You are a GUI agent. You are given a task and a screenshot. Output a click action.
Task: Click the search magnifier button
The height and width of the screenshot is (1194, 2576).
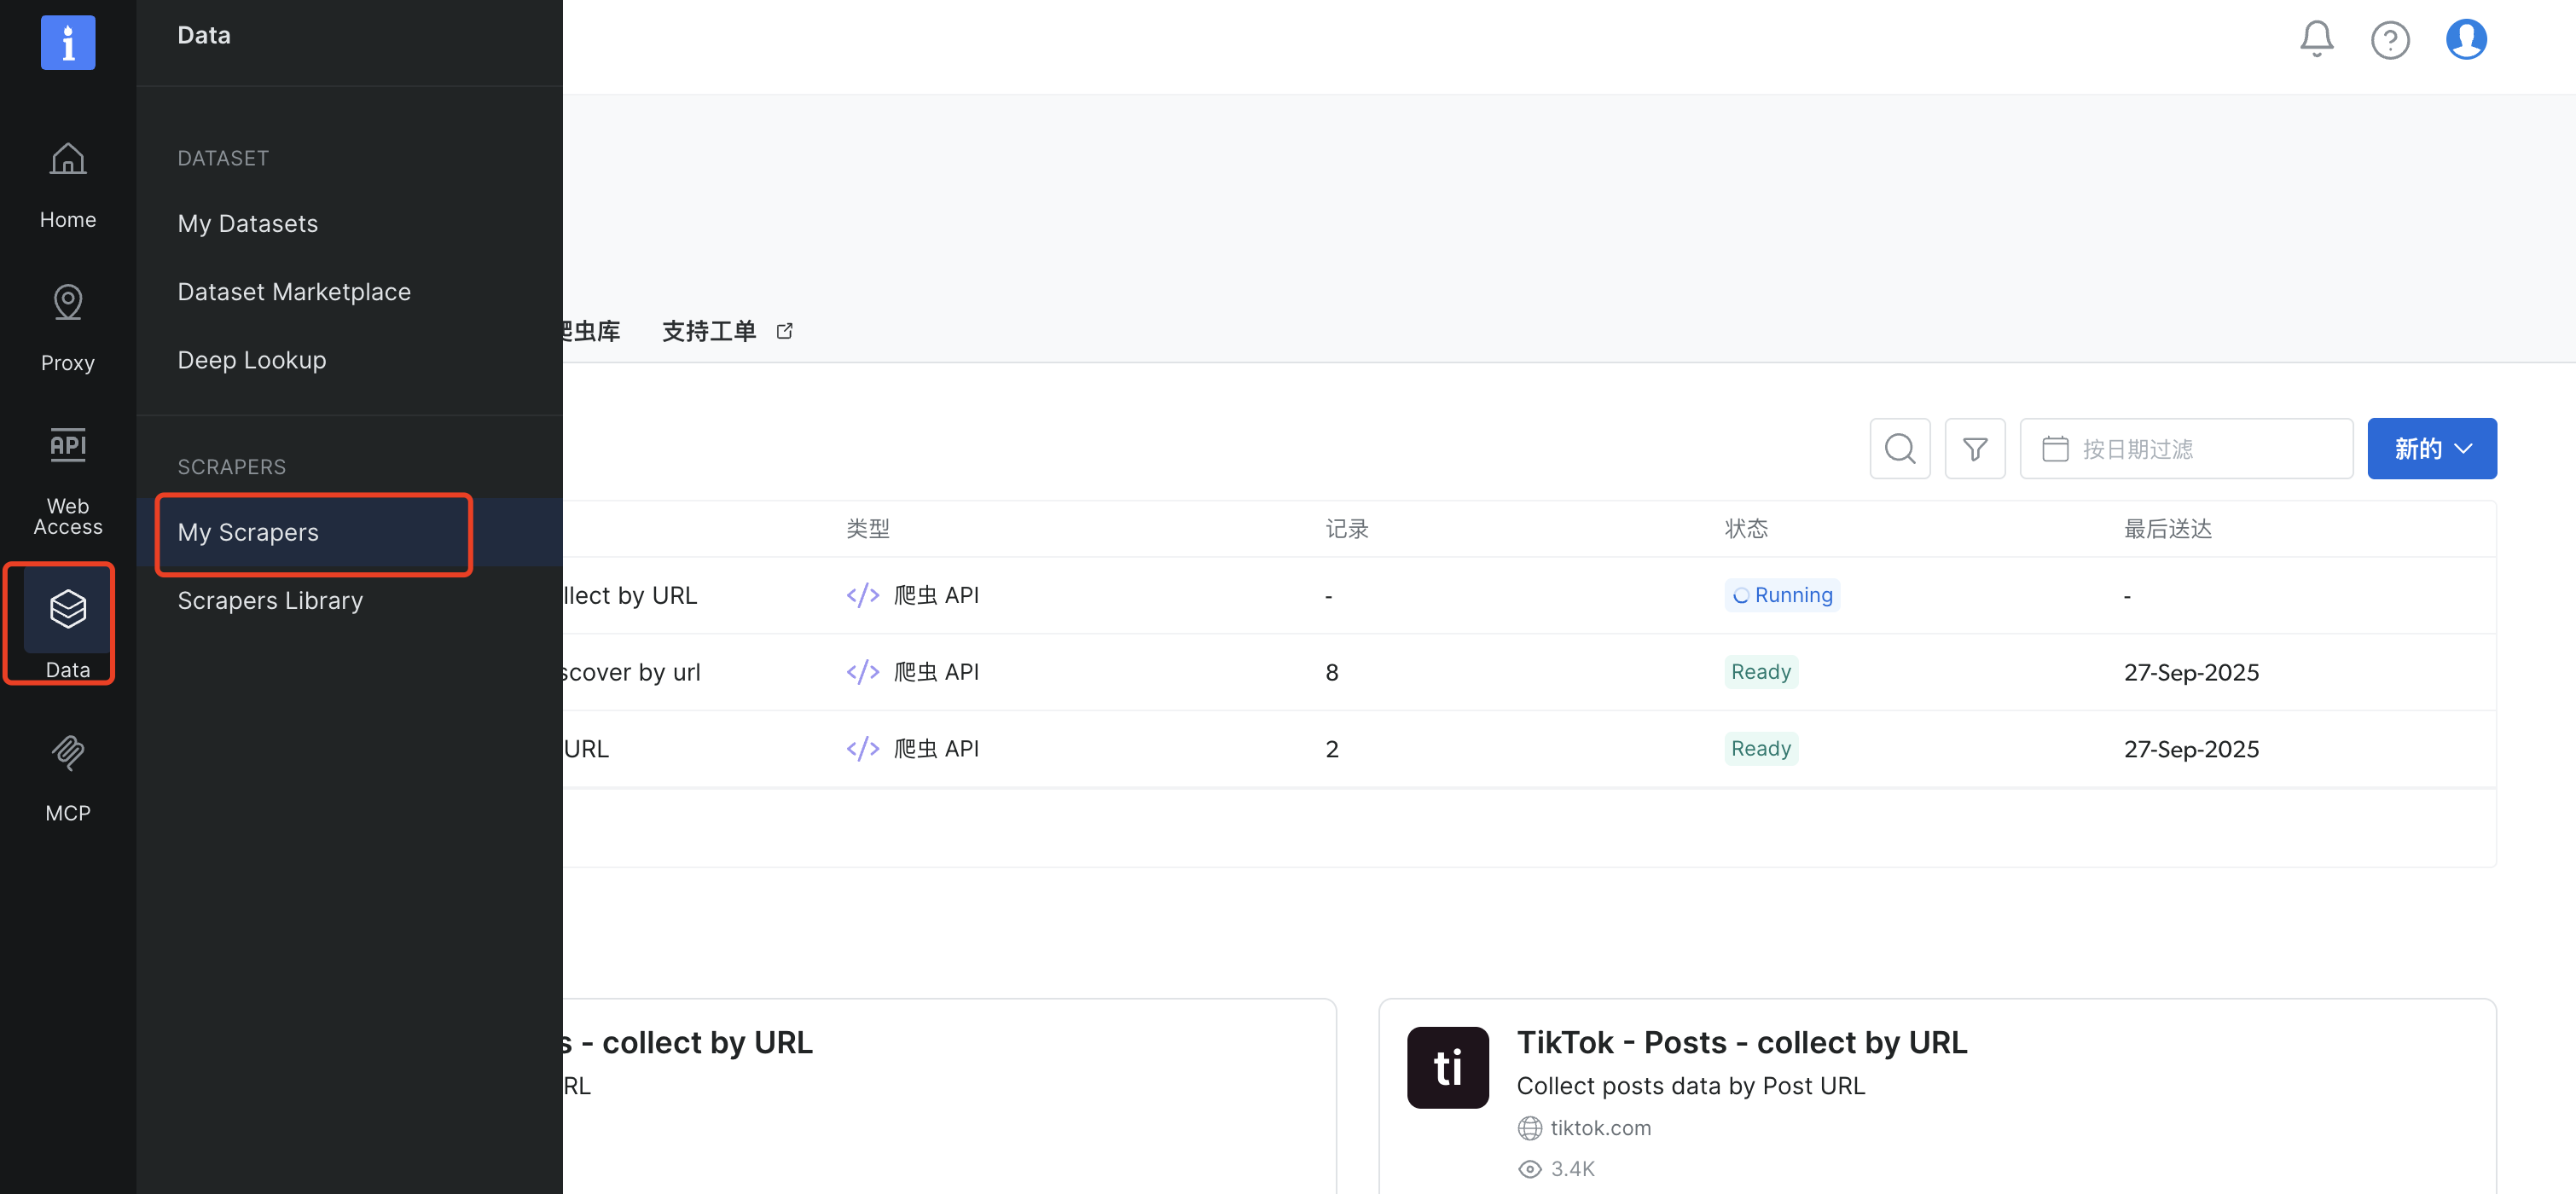[x=1900, y=449]
